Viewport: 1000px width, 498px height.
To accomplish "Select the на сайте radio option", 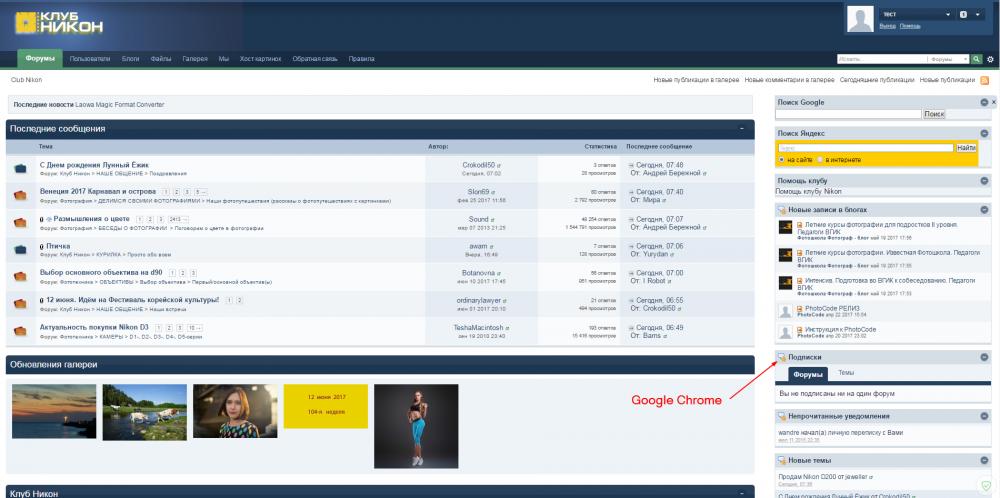I will pos(781,159).
